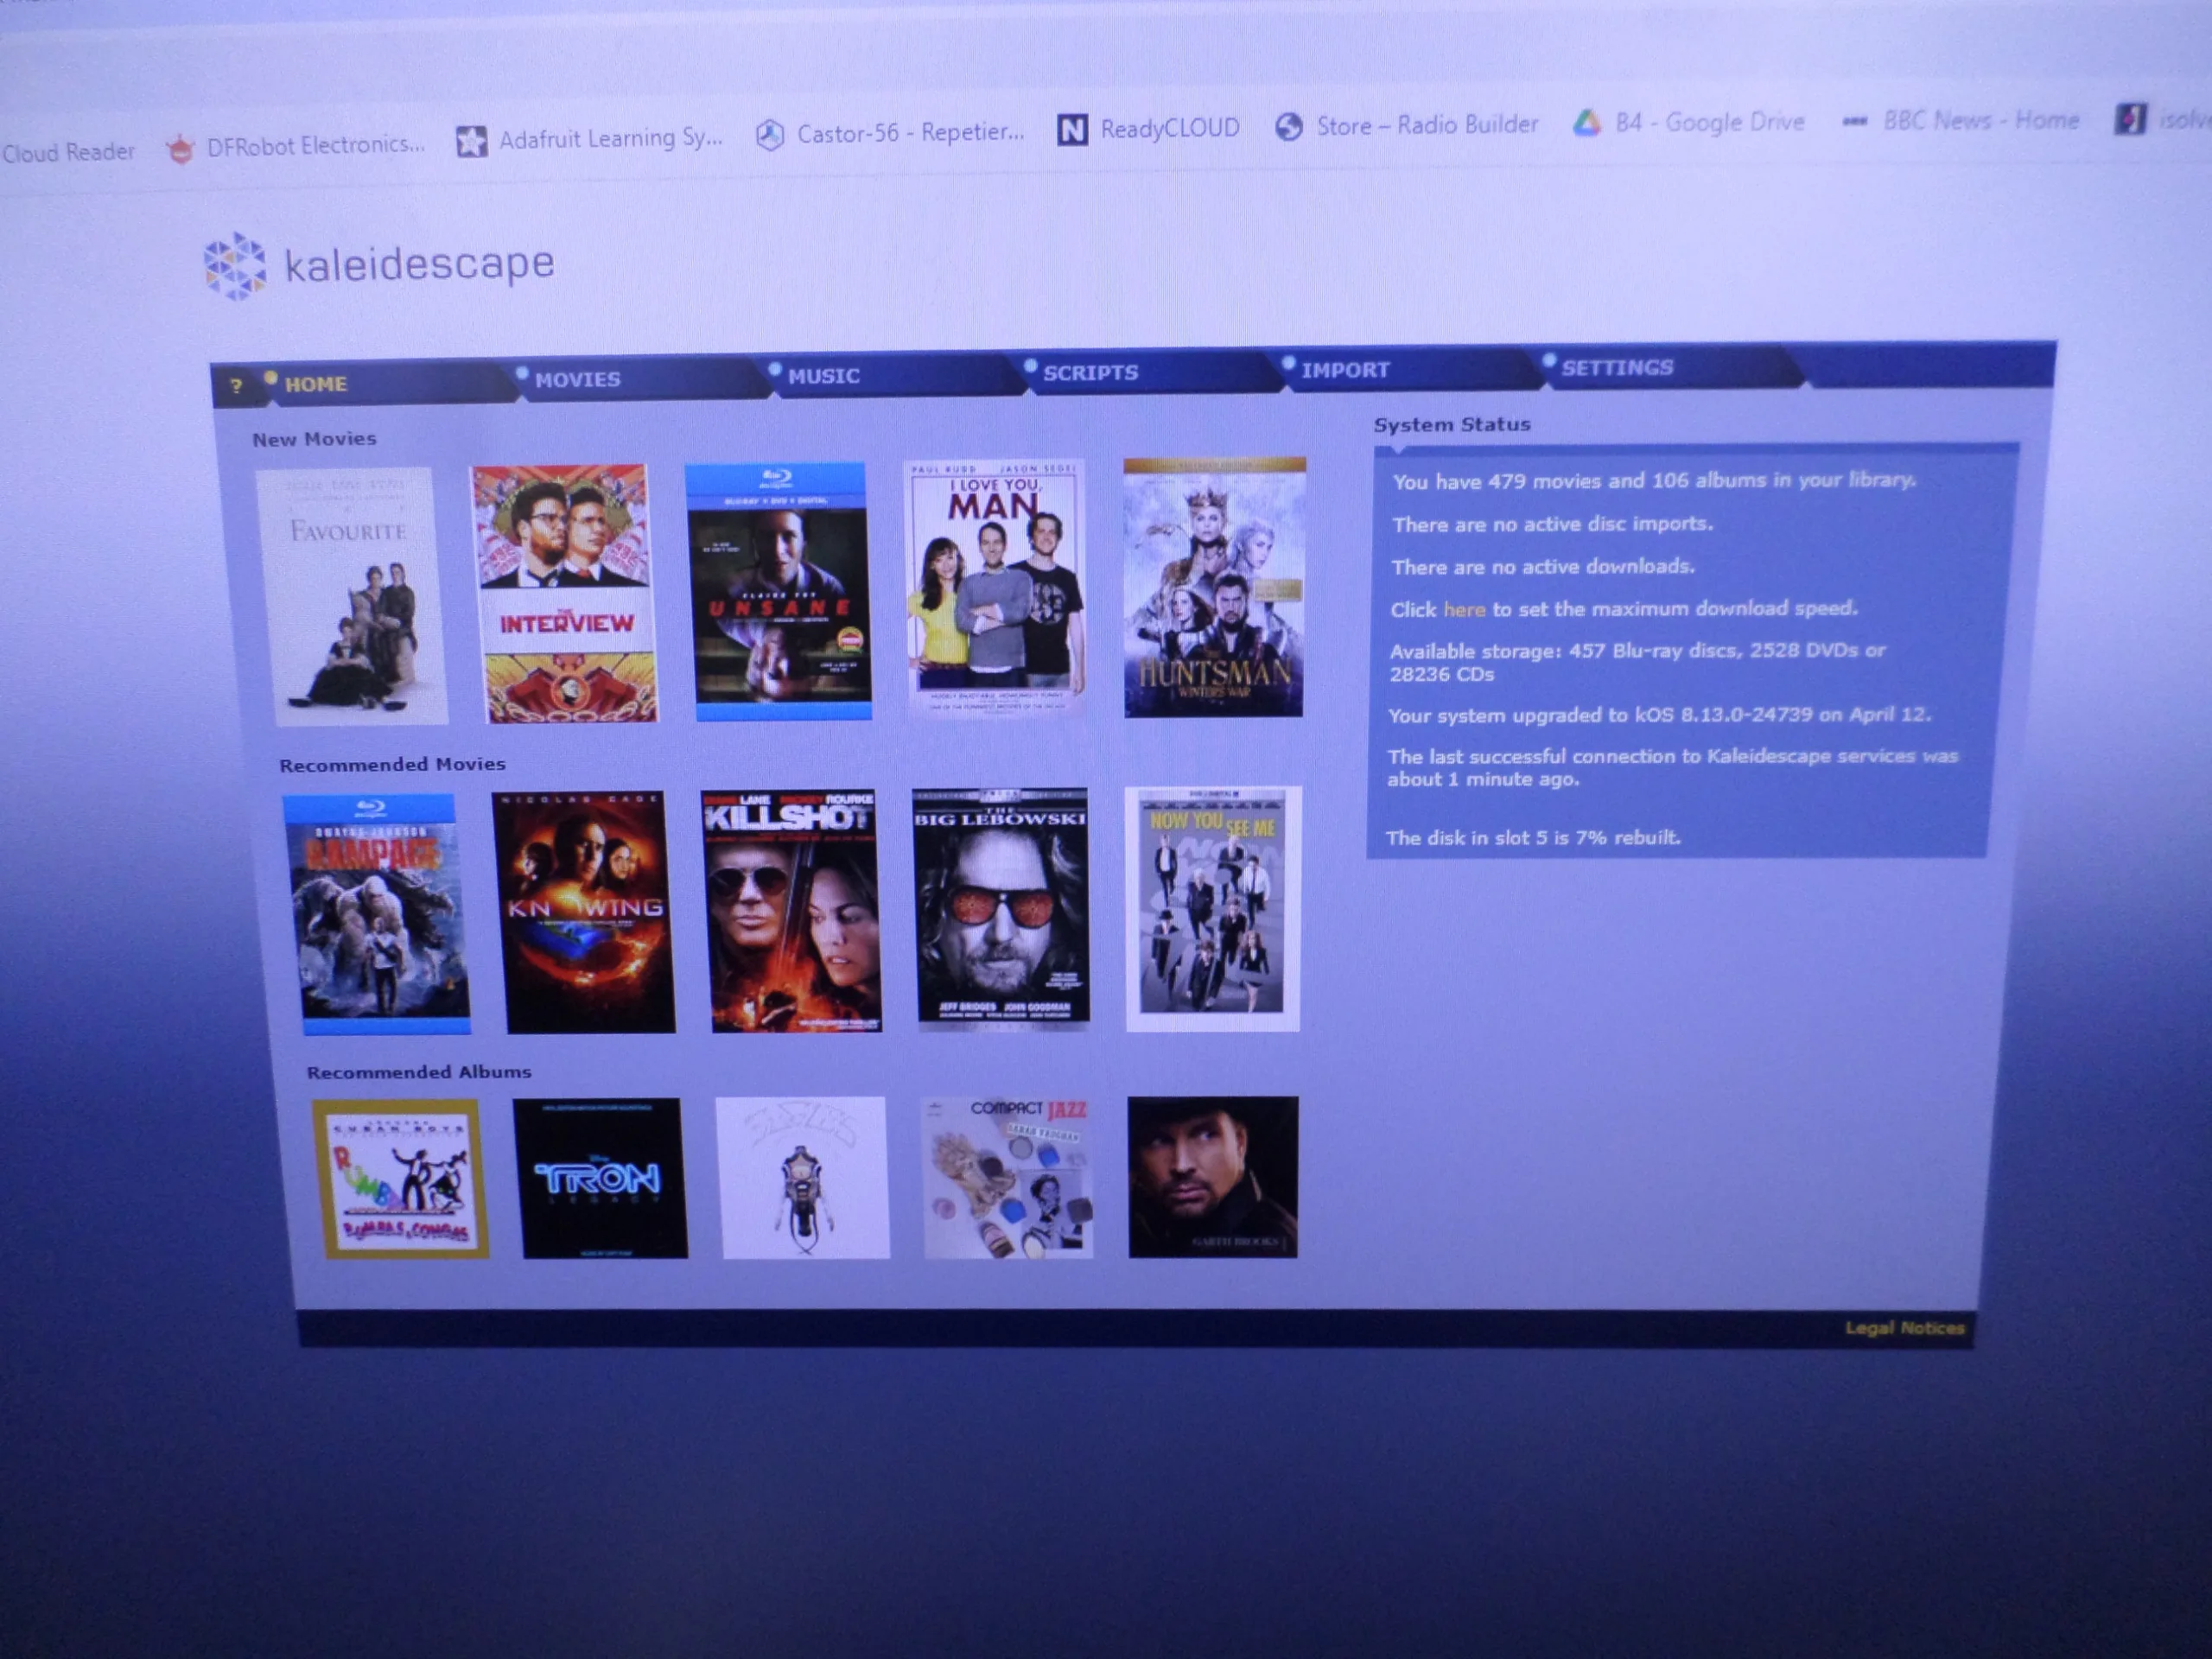Click the 'New Movies' heading
Image resolution: width=2212 pixels, height=1659 pixels.
[x=314, y=439]
